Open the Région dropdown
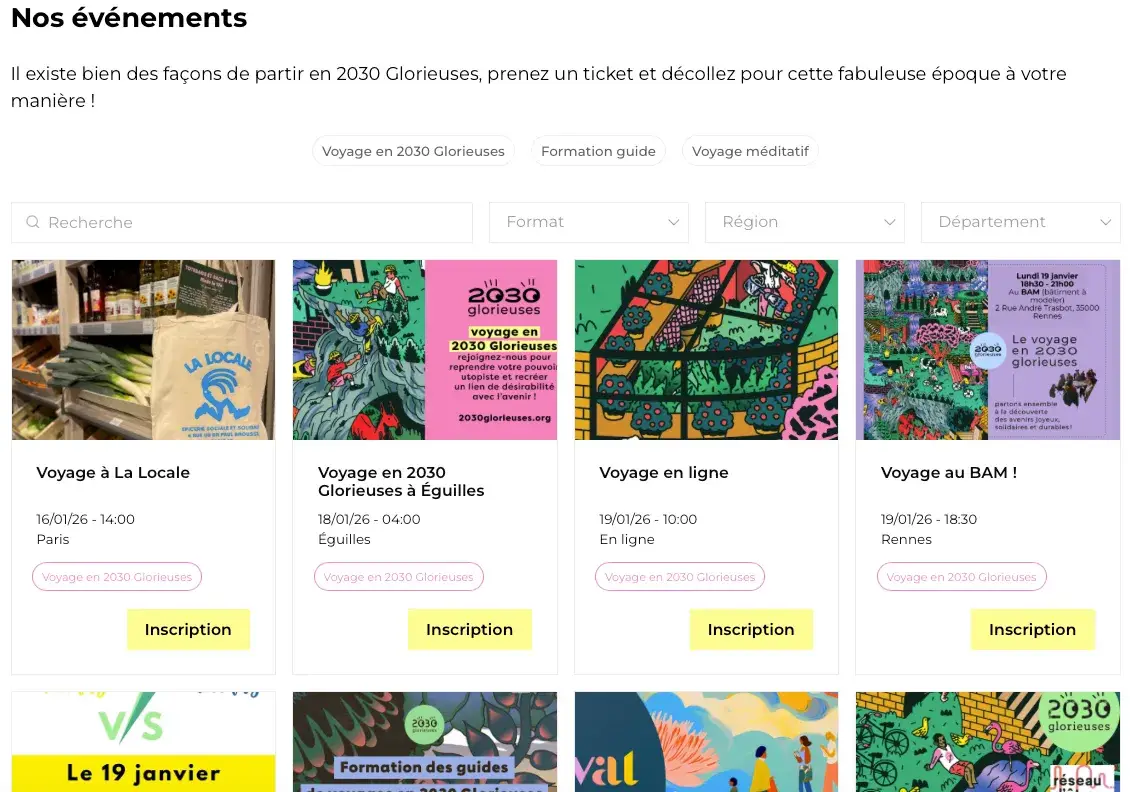This screenshot has height=792, width=1130. [804, 222]
